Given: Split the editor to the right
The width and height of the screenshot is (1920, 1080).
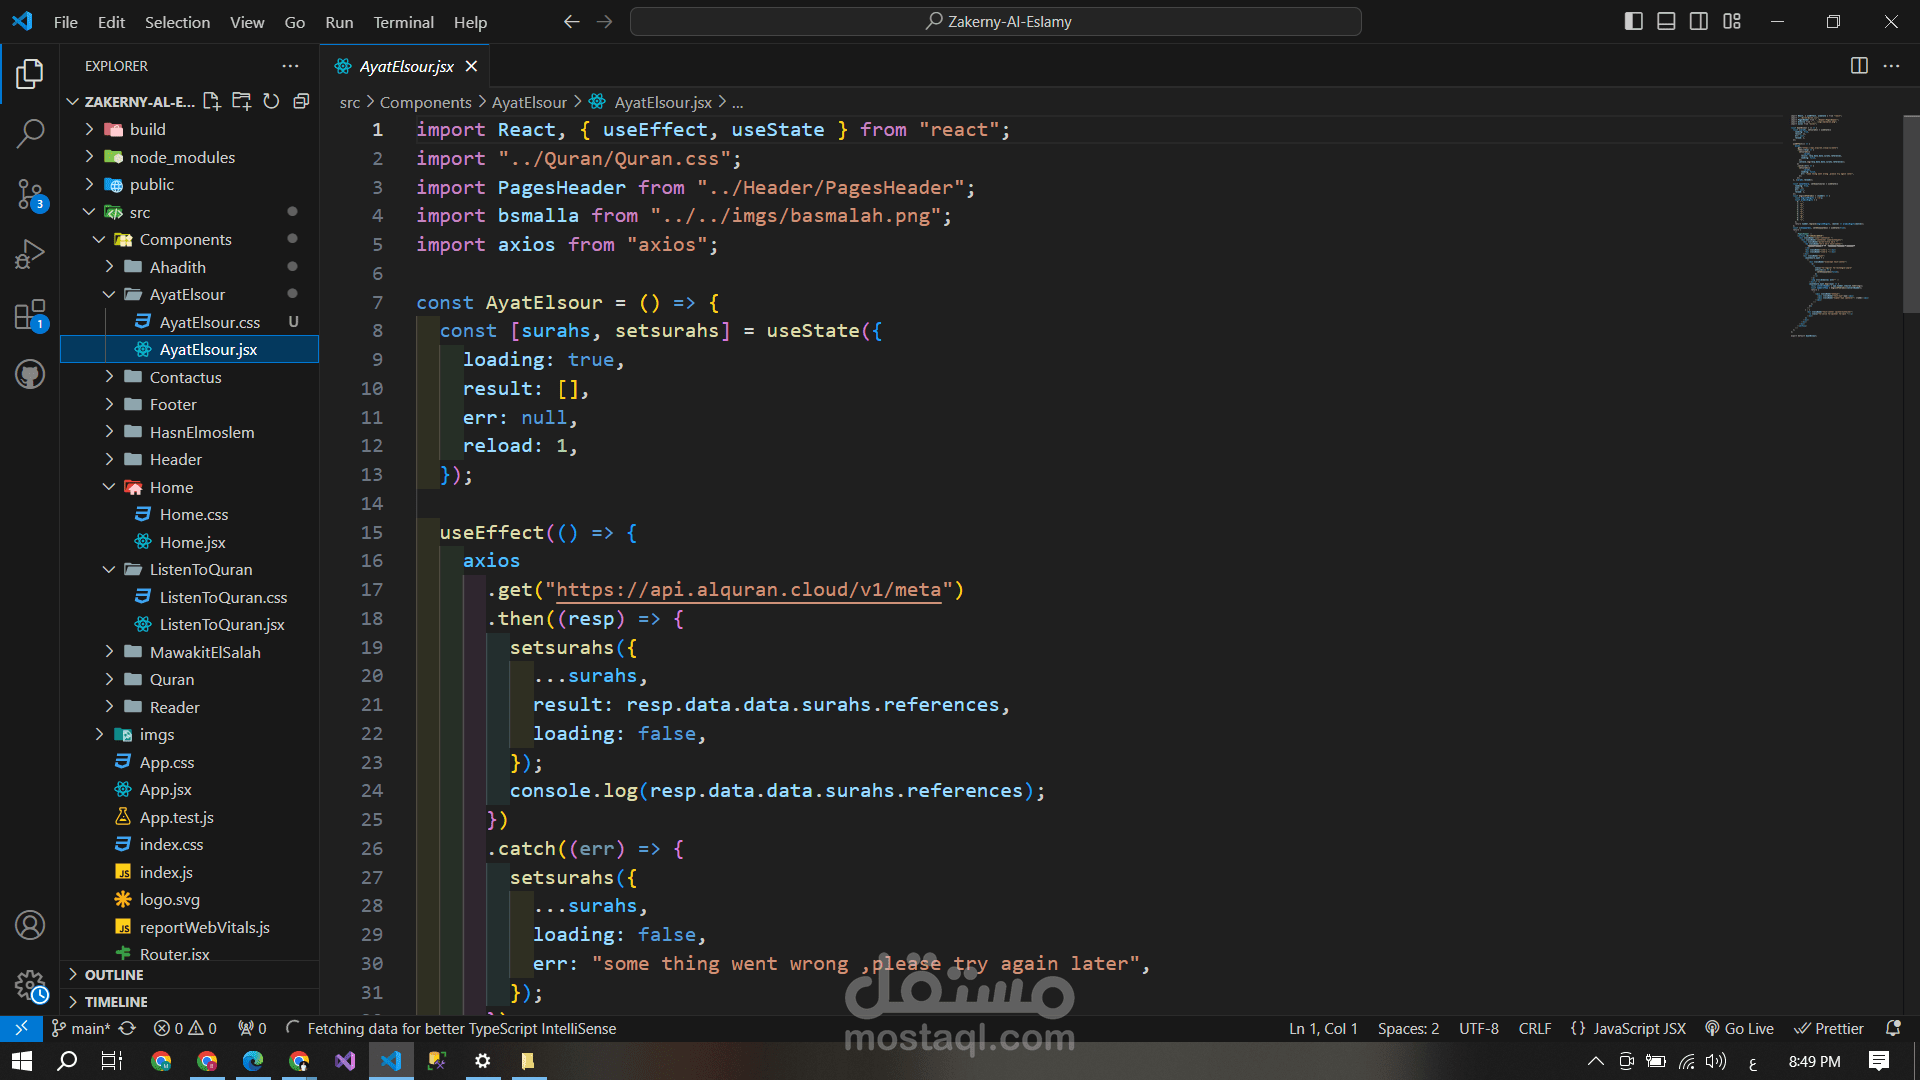Looking at the screenshot, I should pos(1859,66).
